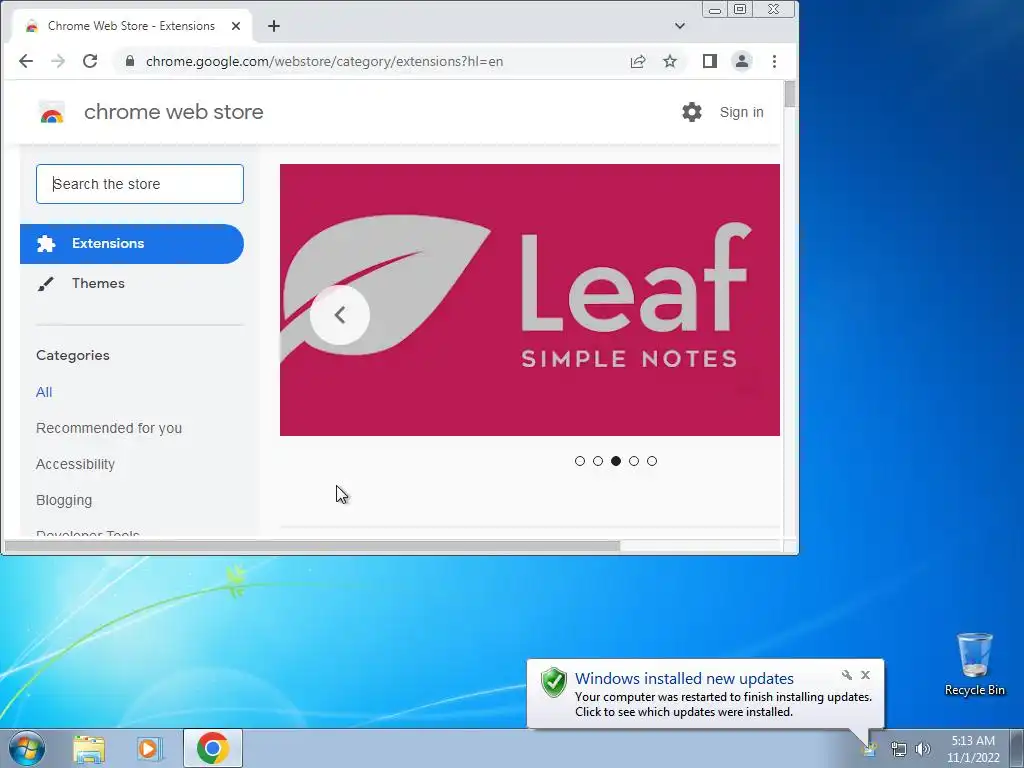The image size is (1024, 768).
Task: Go back with the browser back arrow
Action: [x=25, y=61]
